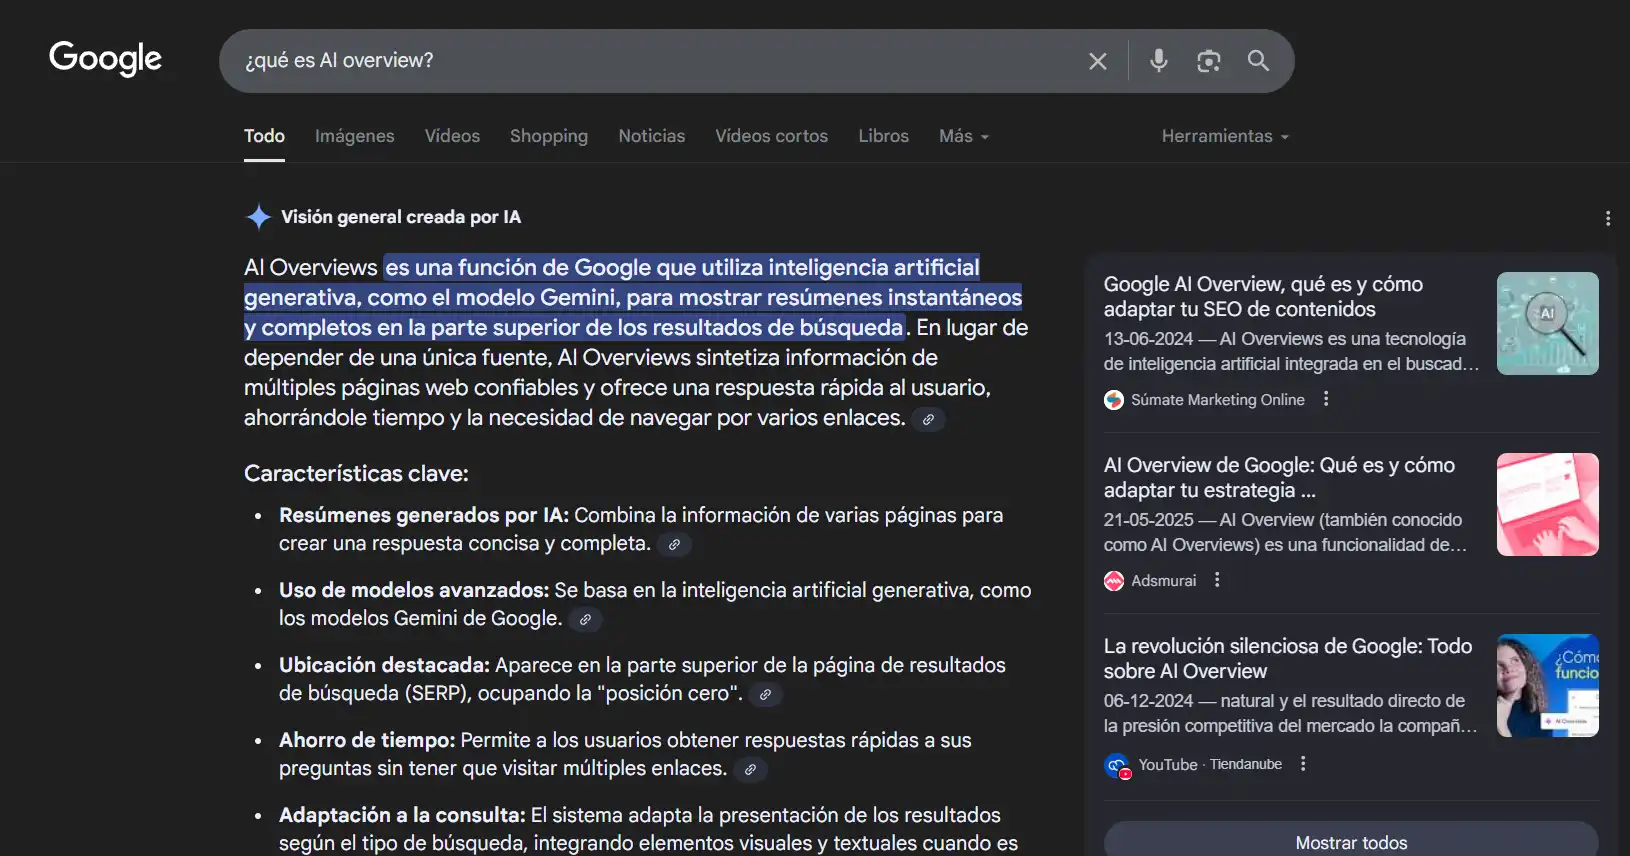Image resolution: width=1630 pixels, height=856 pixels.
Task: Switch to the Vídeos cortos tab
Action: 771,136
